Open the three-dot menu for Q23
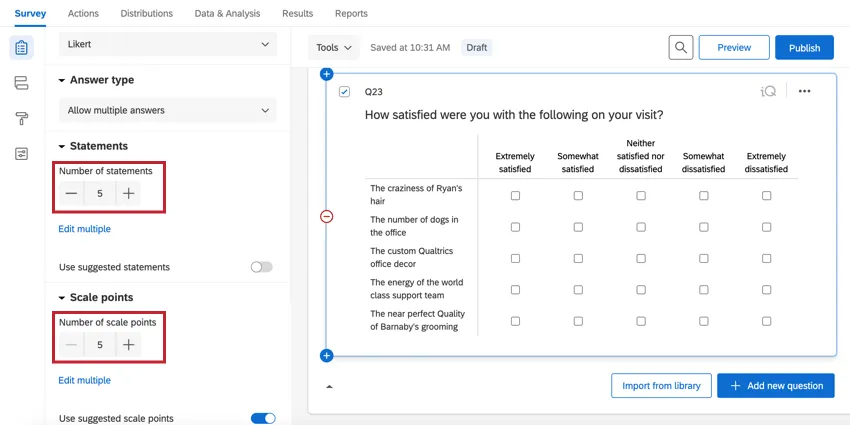This screenshot has width=850, height=425. pyautogui.click(x=804, y=91)
